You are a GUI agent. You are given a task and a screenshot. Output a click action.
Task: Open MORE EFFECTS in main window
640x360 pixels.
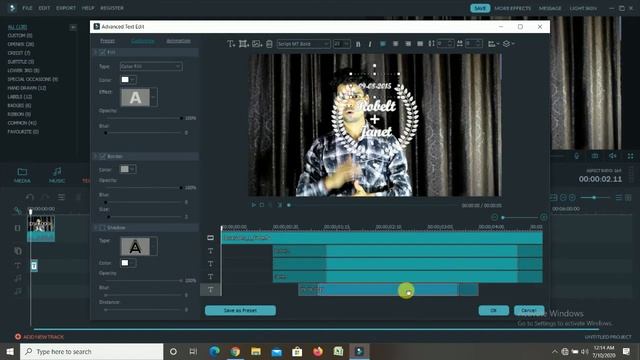(513, 8)
